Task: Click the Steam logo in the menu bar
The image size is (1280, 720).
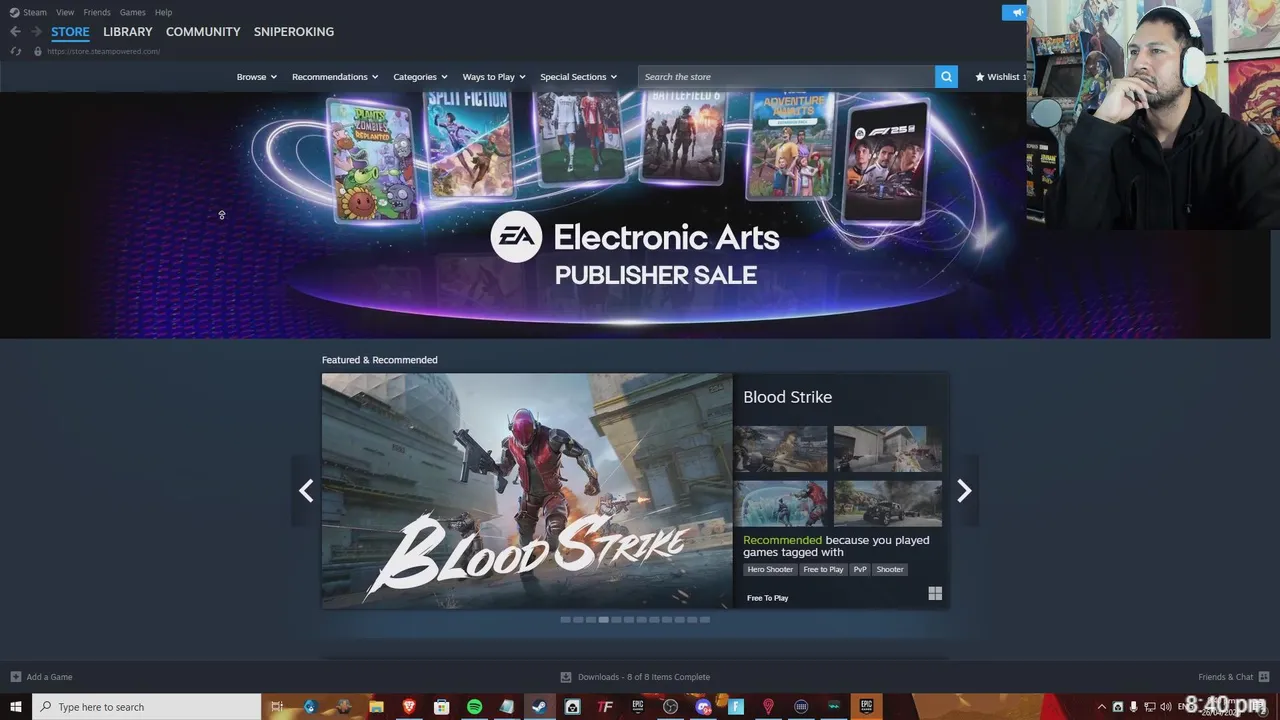Action: [x=14, y=12]
